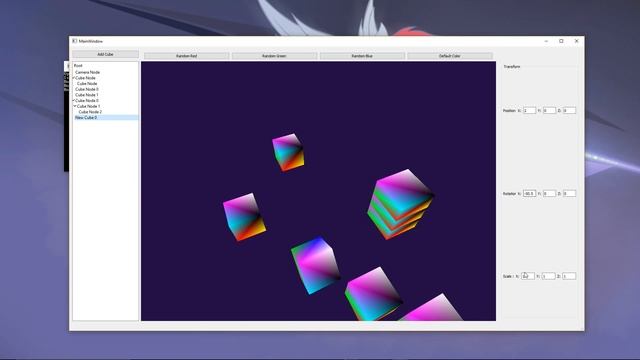The width and height of the screenshot is (640, 360).
Task: Close the MainWindow window
Action: coord(576,41)
